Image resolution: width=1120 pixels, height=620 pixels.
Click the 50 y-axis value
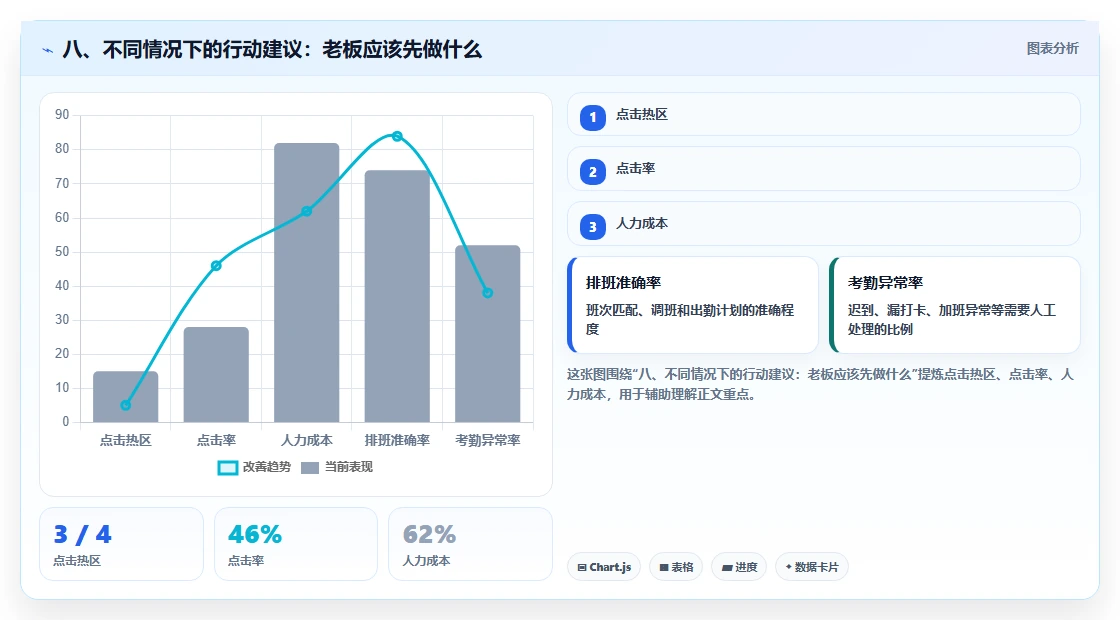point(62,251)
